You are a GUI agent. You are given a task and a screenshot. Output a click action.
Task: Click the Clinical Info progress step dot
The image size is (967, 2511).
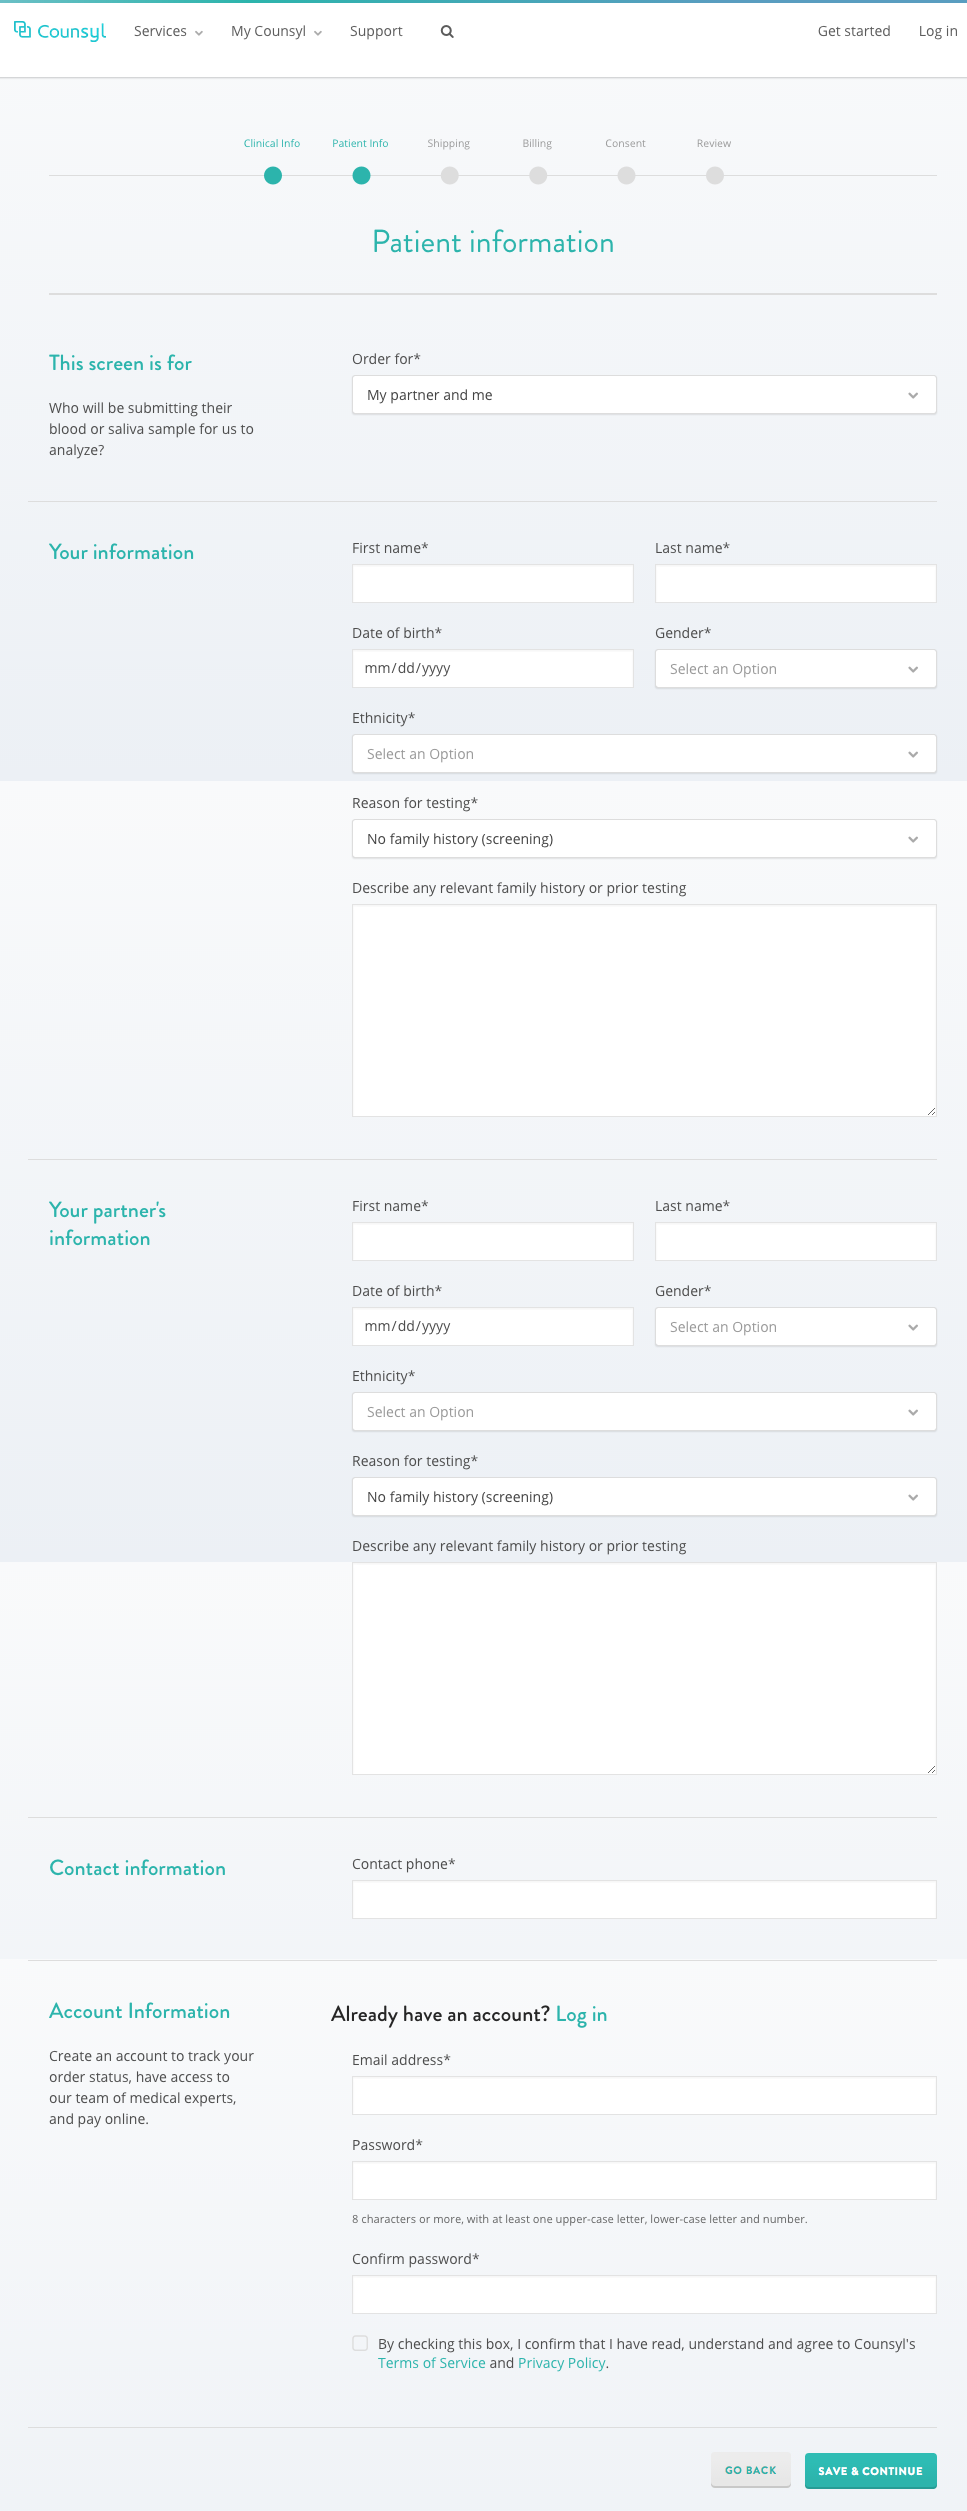pos(273,176)
